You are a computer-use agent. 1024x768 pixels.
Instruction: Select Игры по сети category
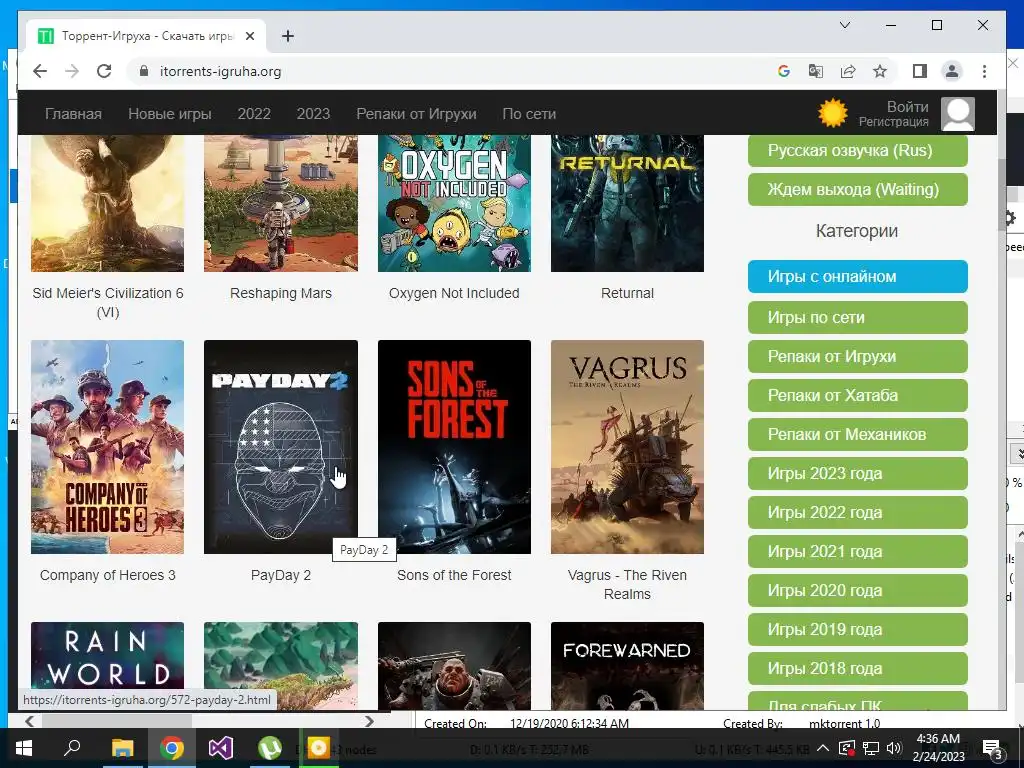[857, 317]
